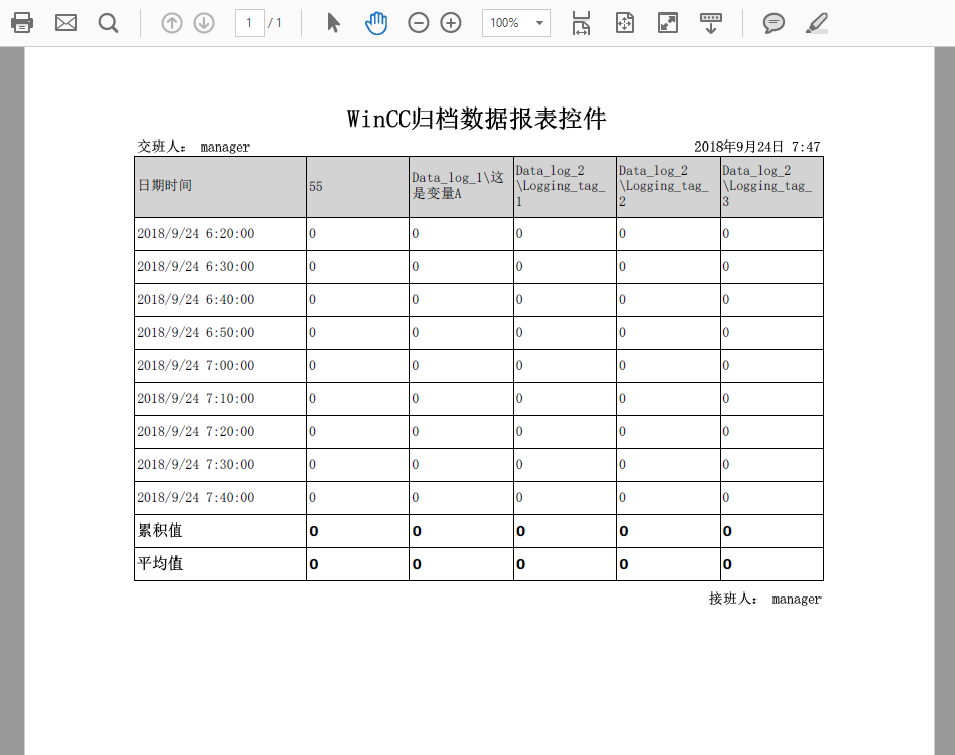Select the Fit Width icon

(x=580, y=22)
